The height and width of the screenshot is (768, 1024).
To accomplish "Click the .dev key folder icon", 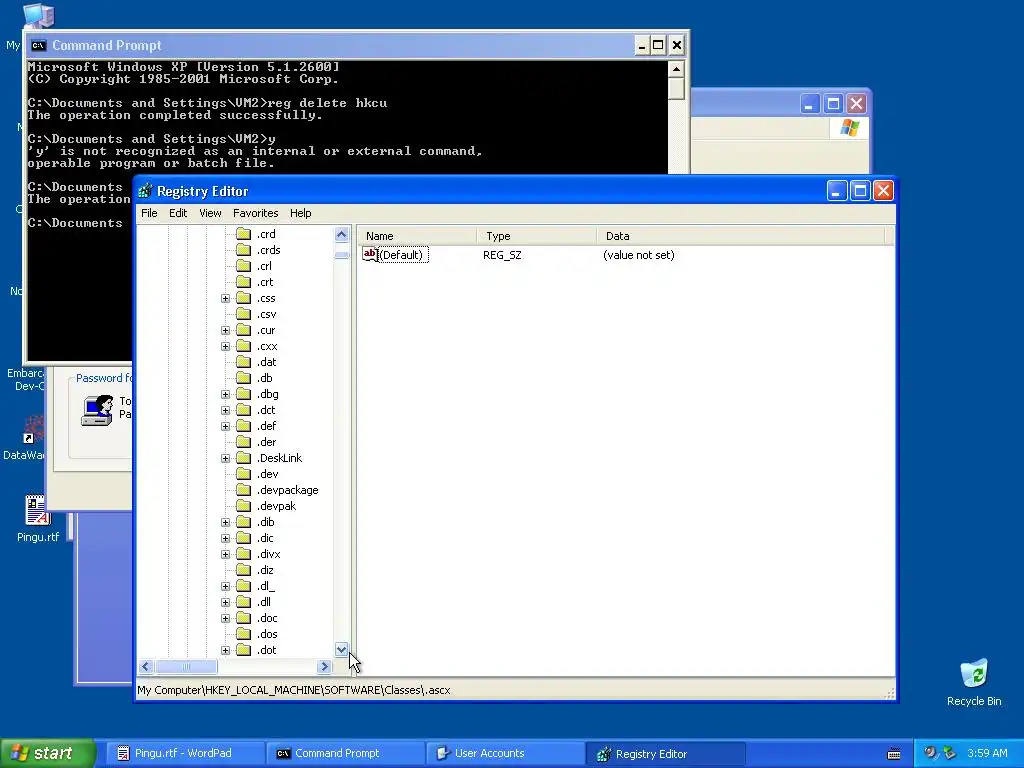I will point(244,474).
